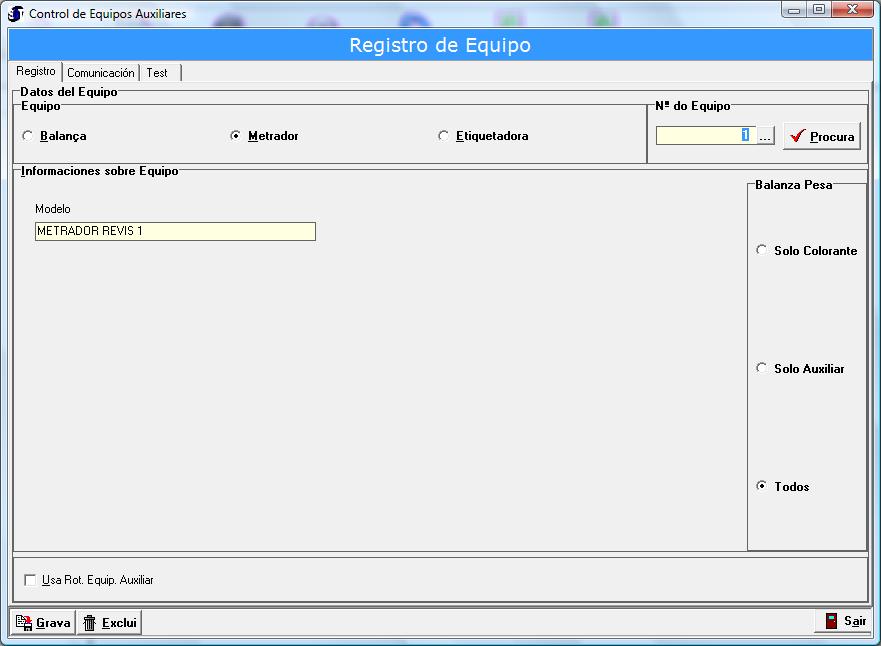This screenshot has height=646, width=881.
Task: Minimize the Control de Equipos window
Action: pos(795,10)
